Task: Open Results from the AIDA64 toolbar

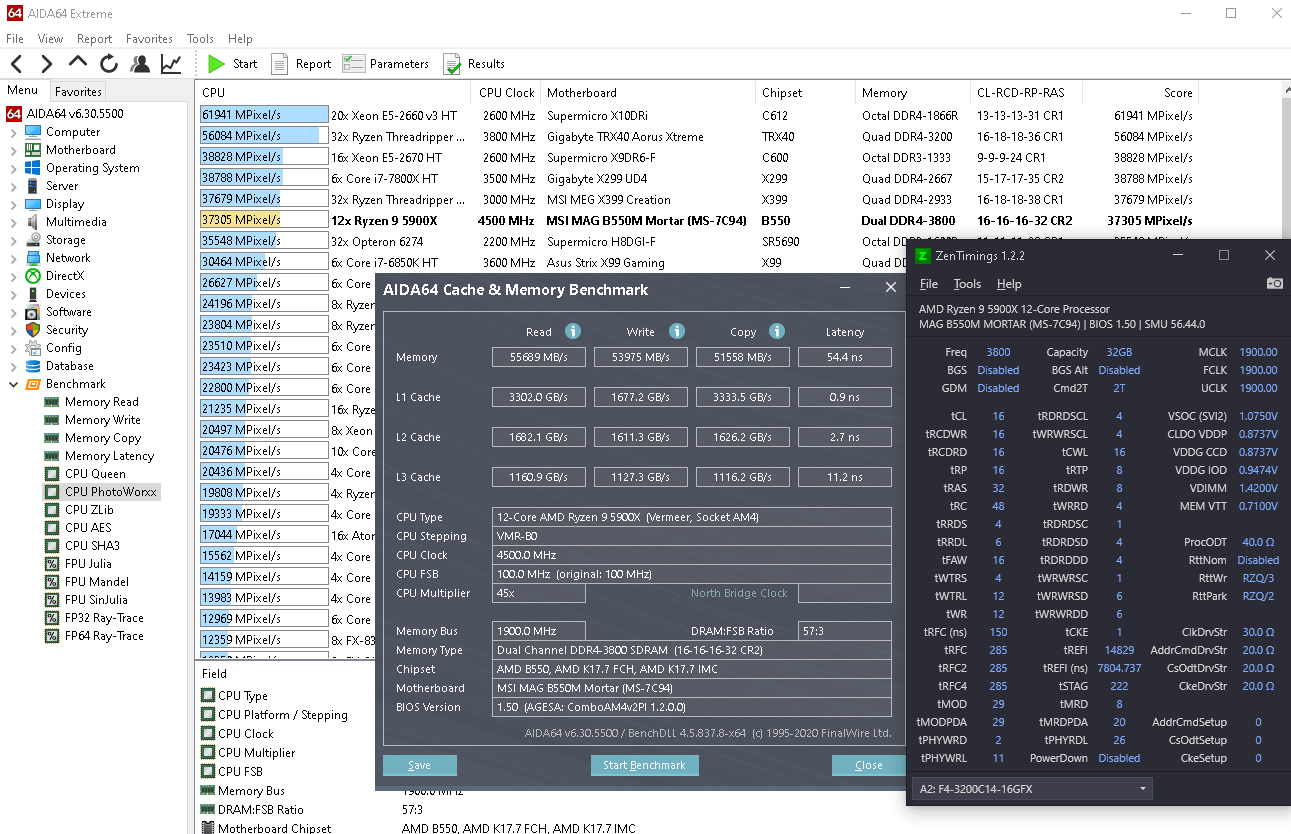Action: click(474, 64)
